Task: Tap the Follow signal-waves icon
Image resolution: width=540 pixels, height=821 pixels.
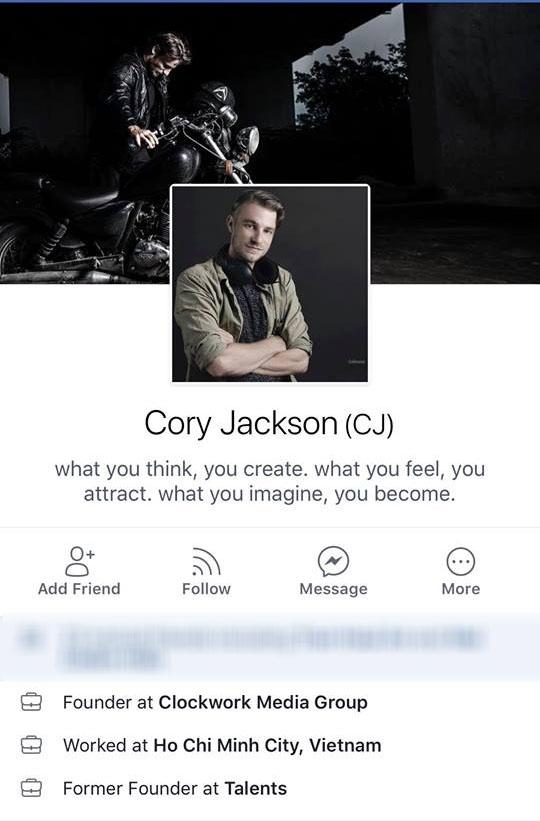Action: 206,561
